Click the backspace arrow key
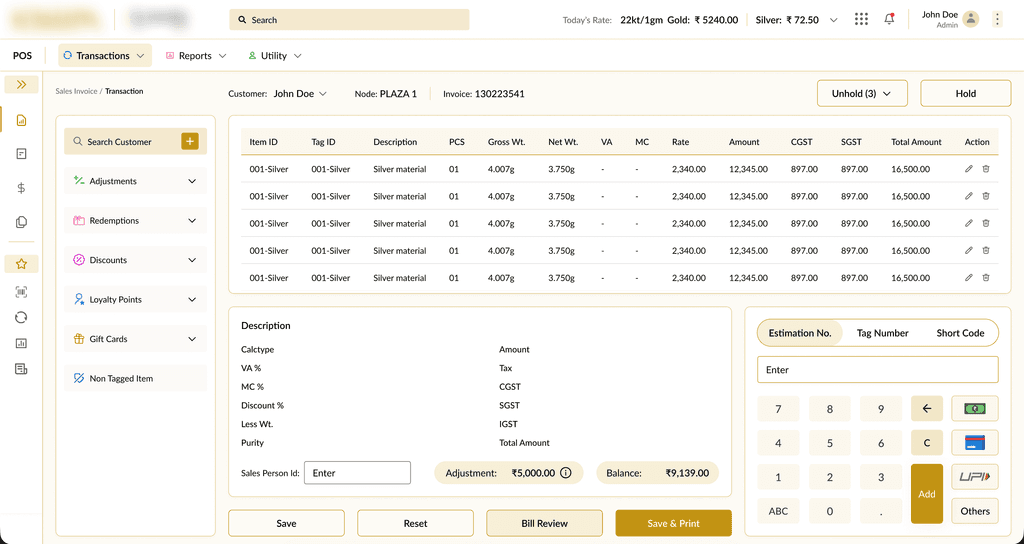 pyautogui.click(x=927, y=409)
